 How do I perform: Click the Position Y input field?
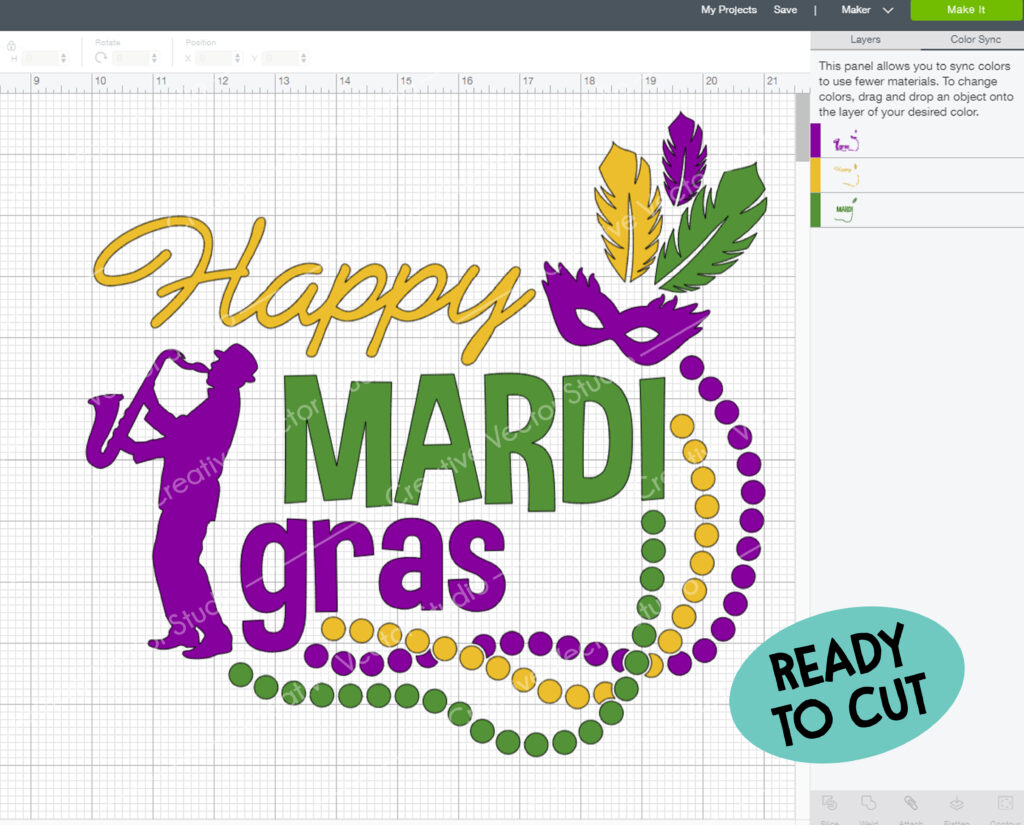[281, 58]
